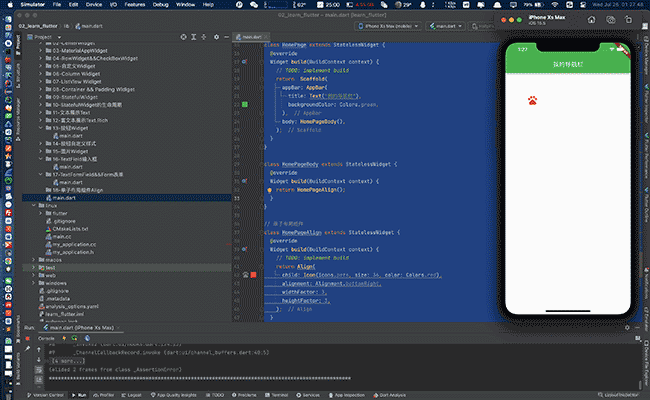Take Simulator screenshot with camera icon

[x=610, y=19]
